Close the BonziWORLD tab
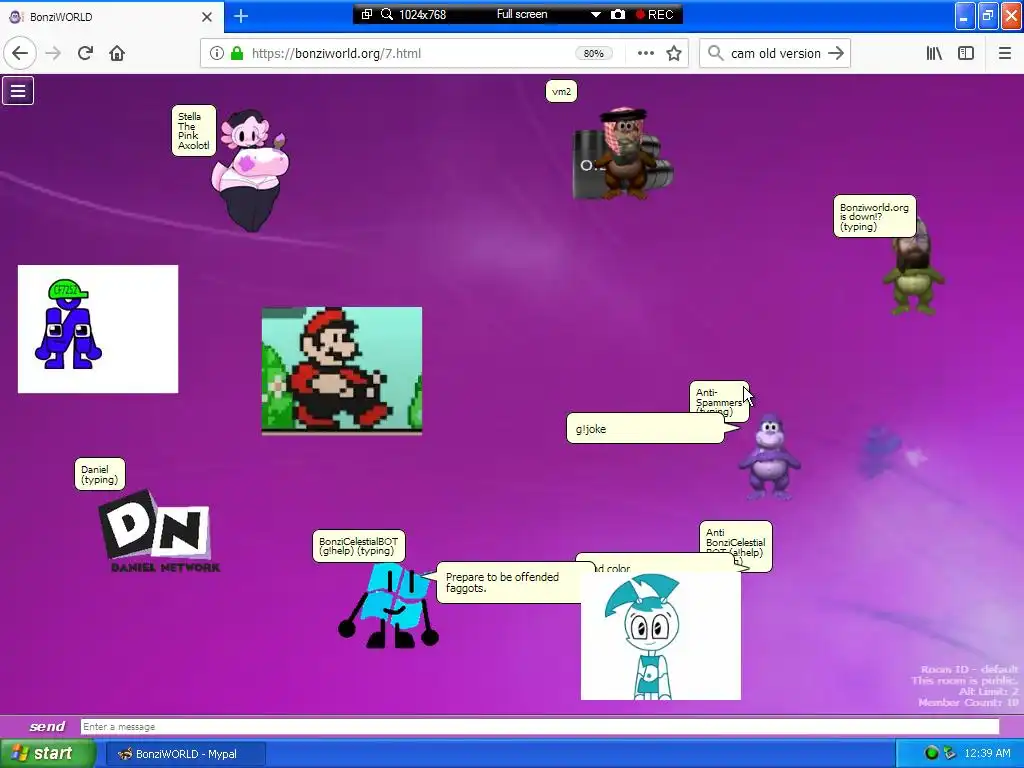The width and height of the screenshot is (1024, 768). tap(207, 17)
